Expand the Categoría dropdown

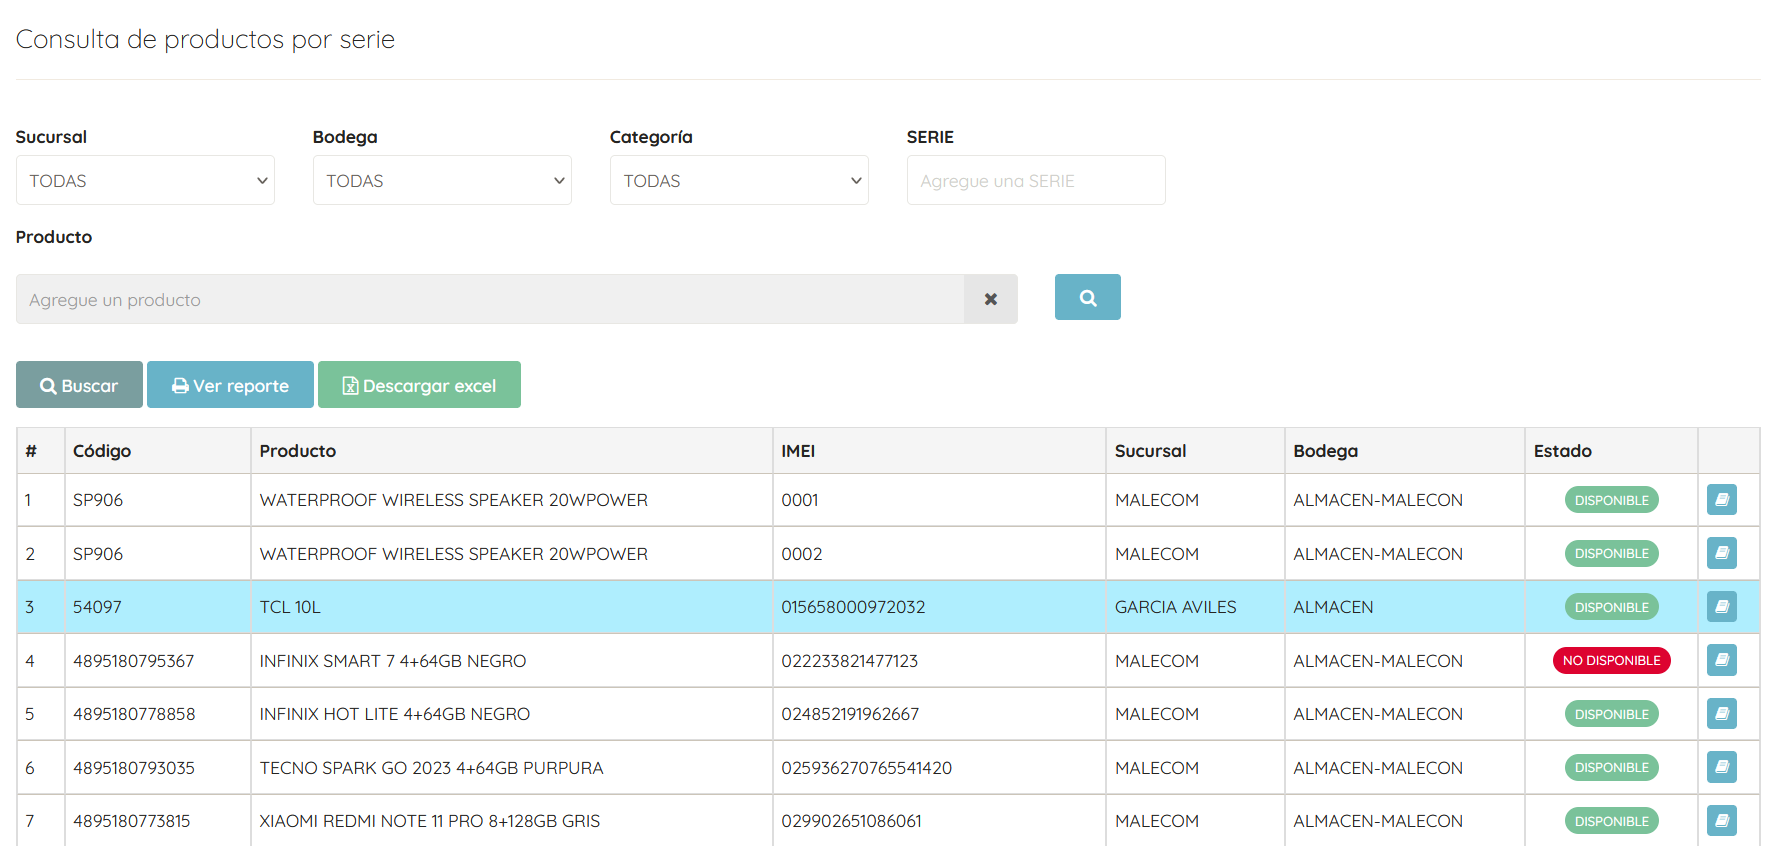739,180
